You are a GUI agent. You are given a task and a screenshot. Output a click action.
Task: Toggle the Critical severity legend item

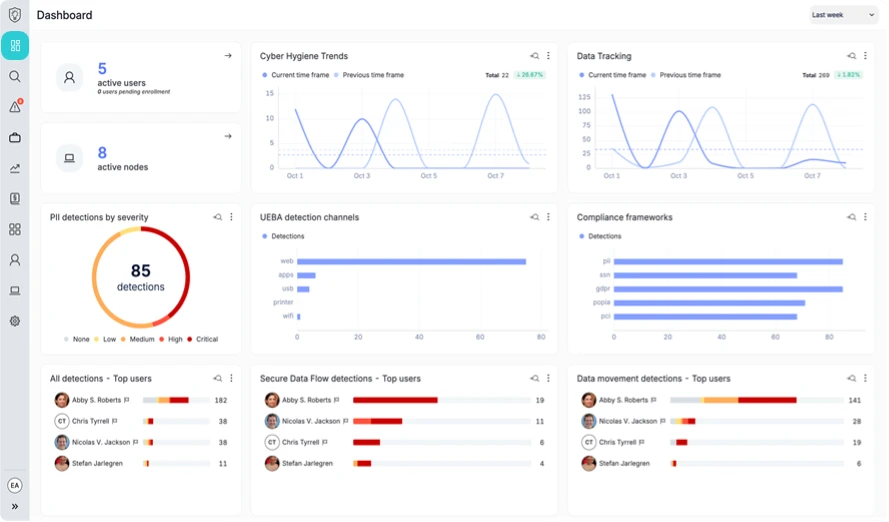coord(202,339)
